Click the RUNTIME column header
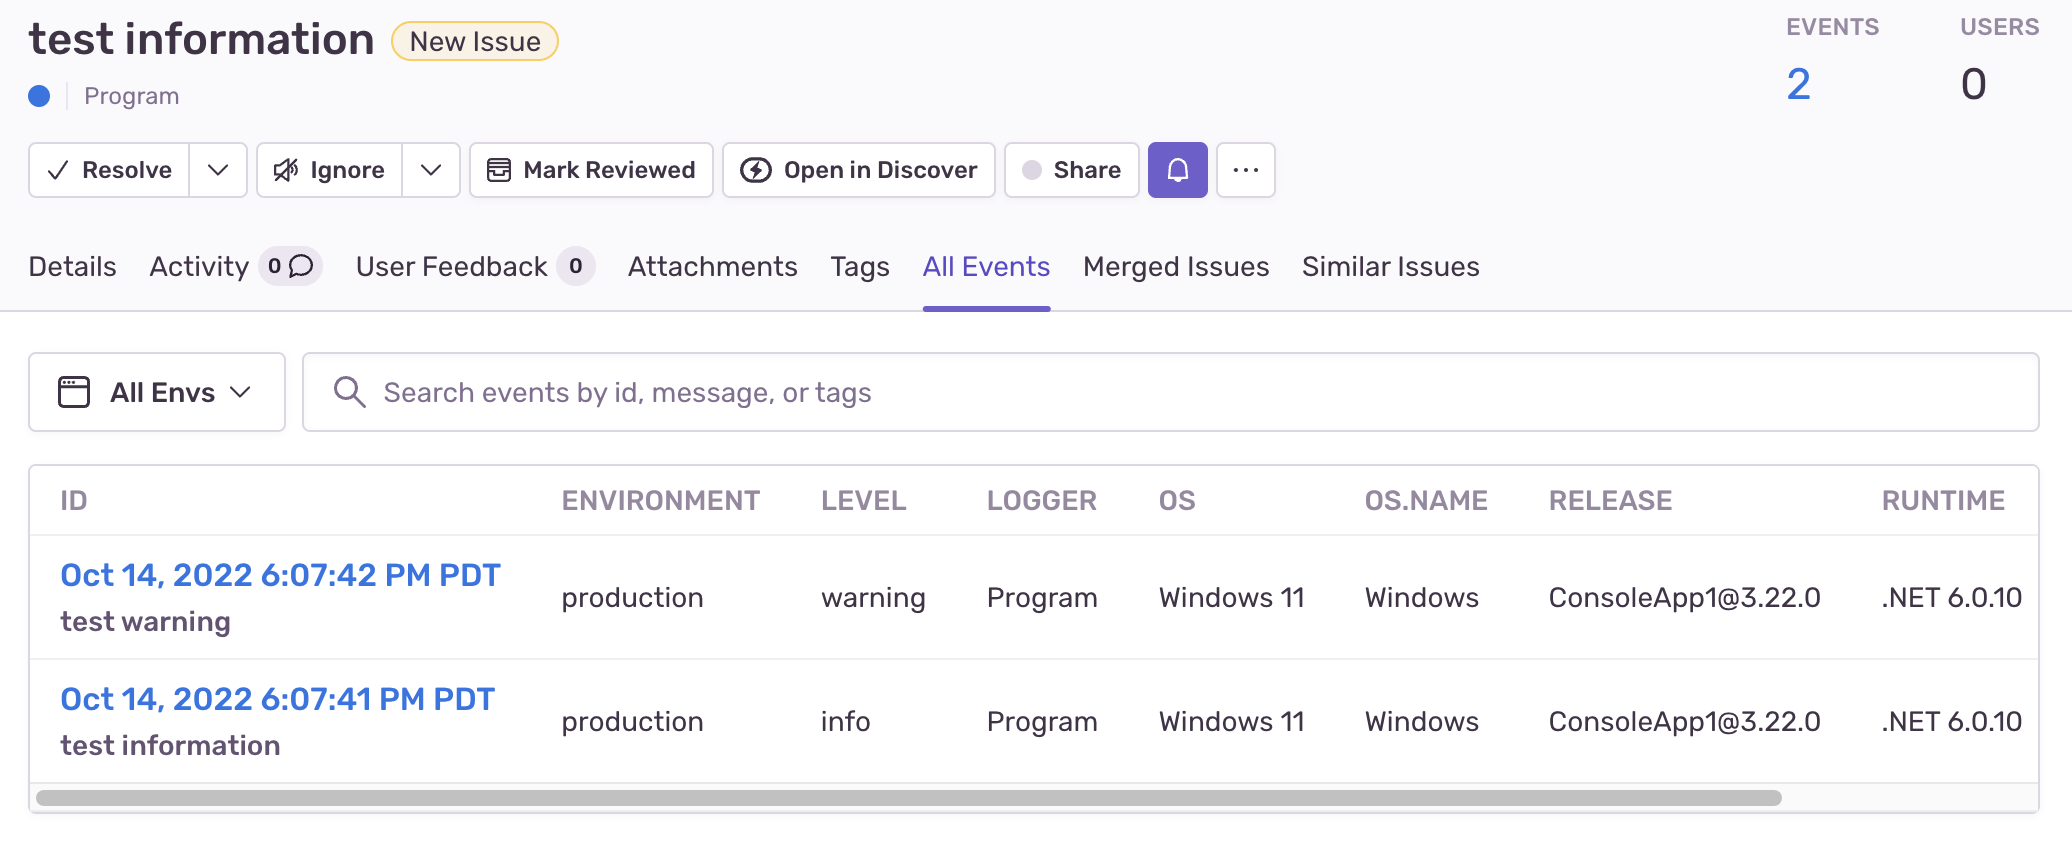The width and height of the screenshot is (2072, 860). pos(1943,500)
